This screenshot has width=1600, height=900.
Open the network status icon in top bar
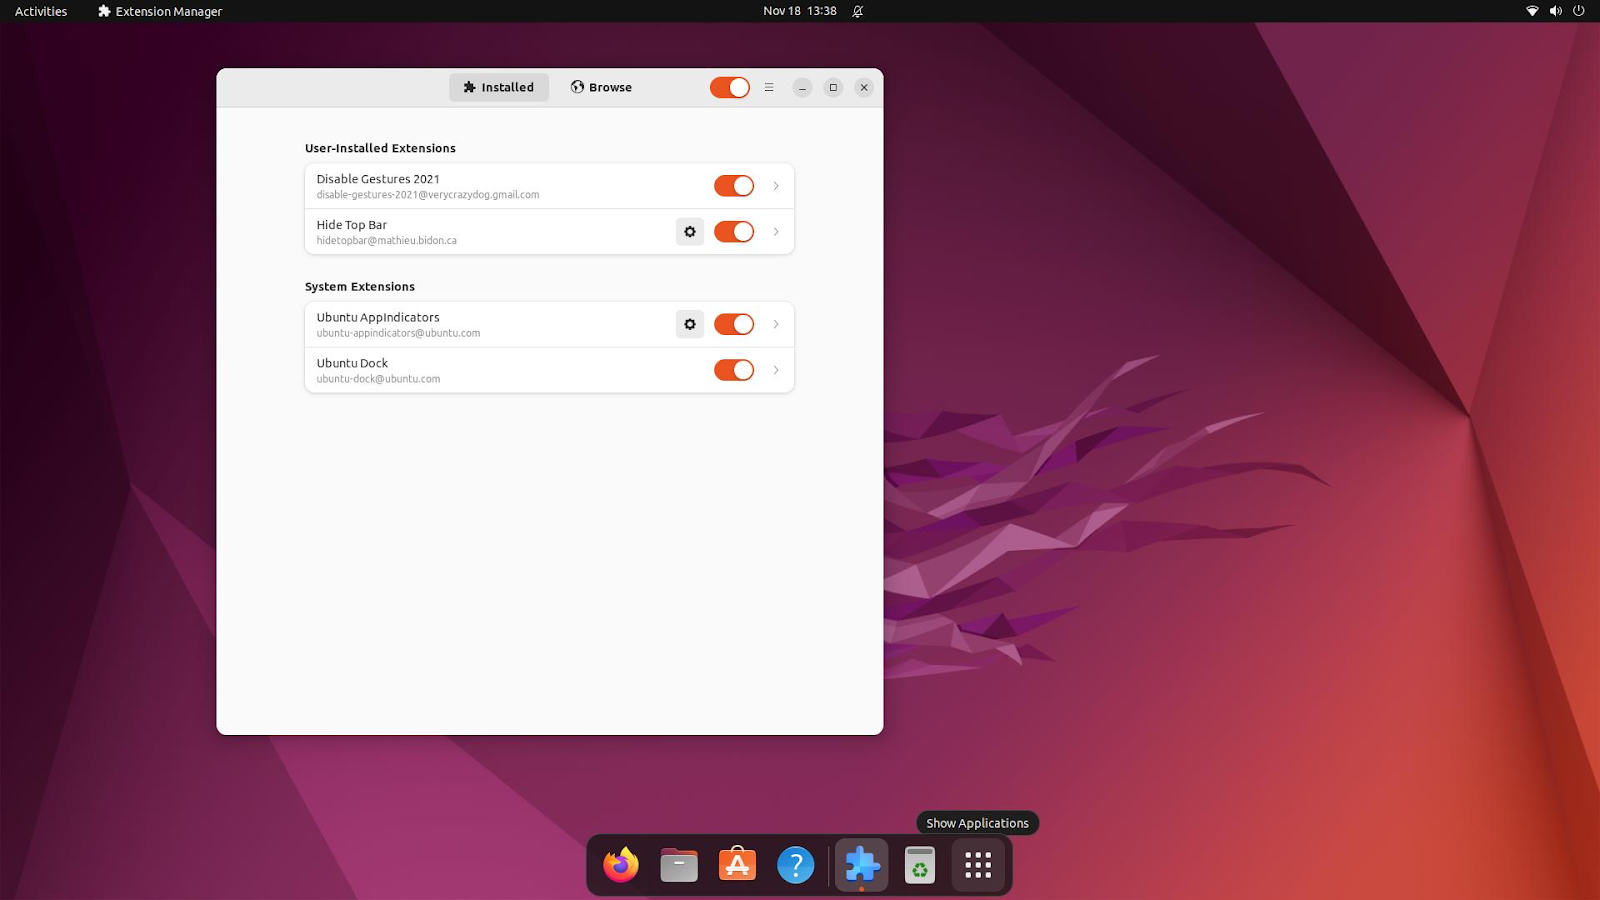pyautogui.click(x=1532, y=11)
